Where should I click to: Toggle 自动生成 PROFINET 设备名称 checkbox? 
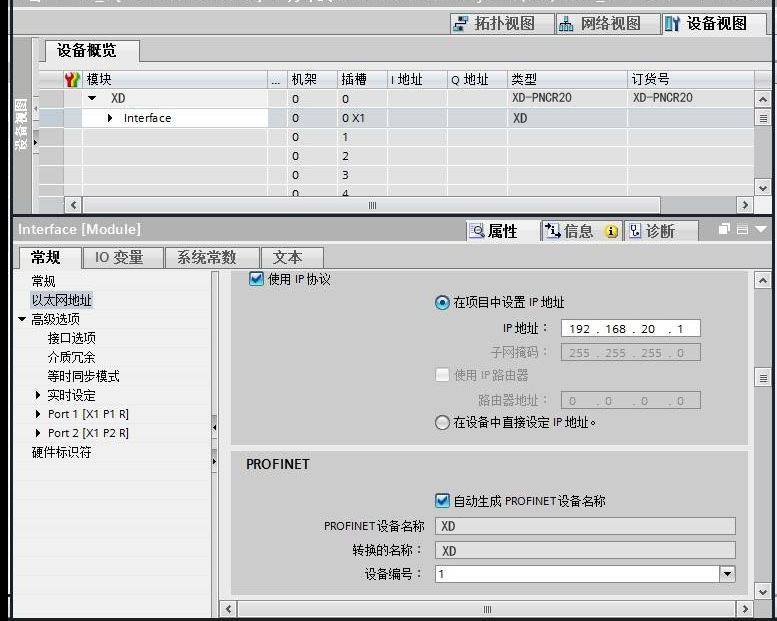tap(442, 501)
